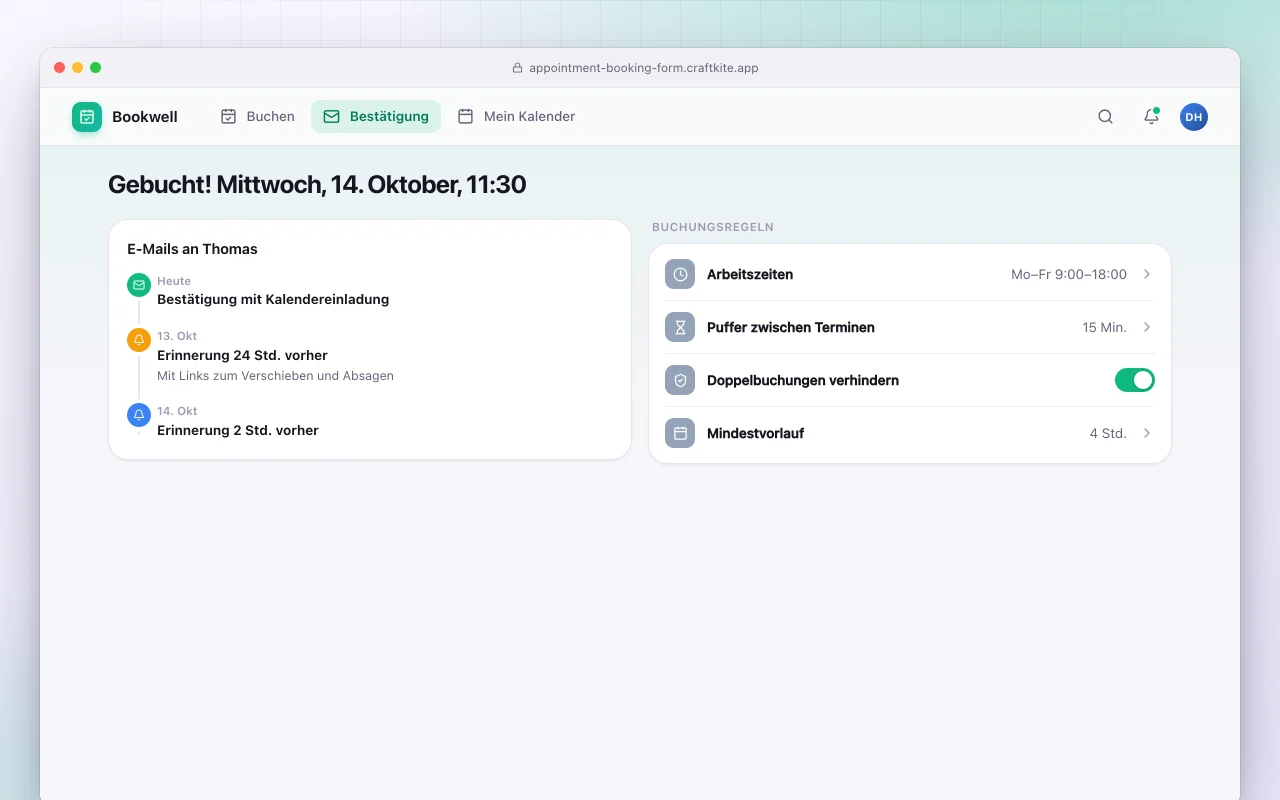1280x800 pixels.
Task: Open the DH user avatar
Action: point(1194,117)
